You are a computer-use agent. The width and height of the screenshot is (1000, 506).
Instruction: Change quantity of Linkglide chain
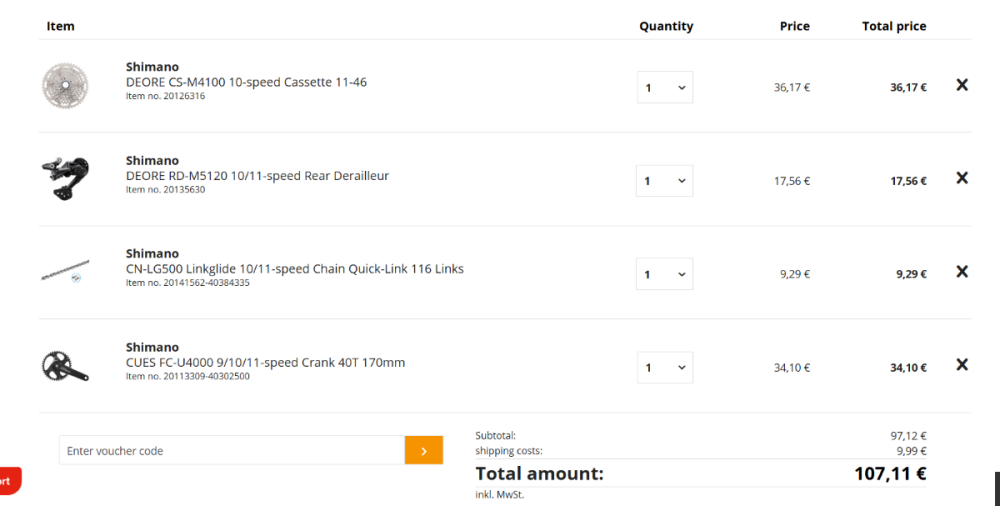tap(665, 274)
